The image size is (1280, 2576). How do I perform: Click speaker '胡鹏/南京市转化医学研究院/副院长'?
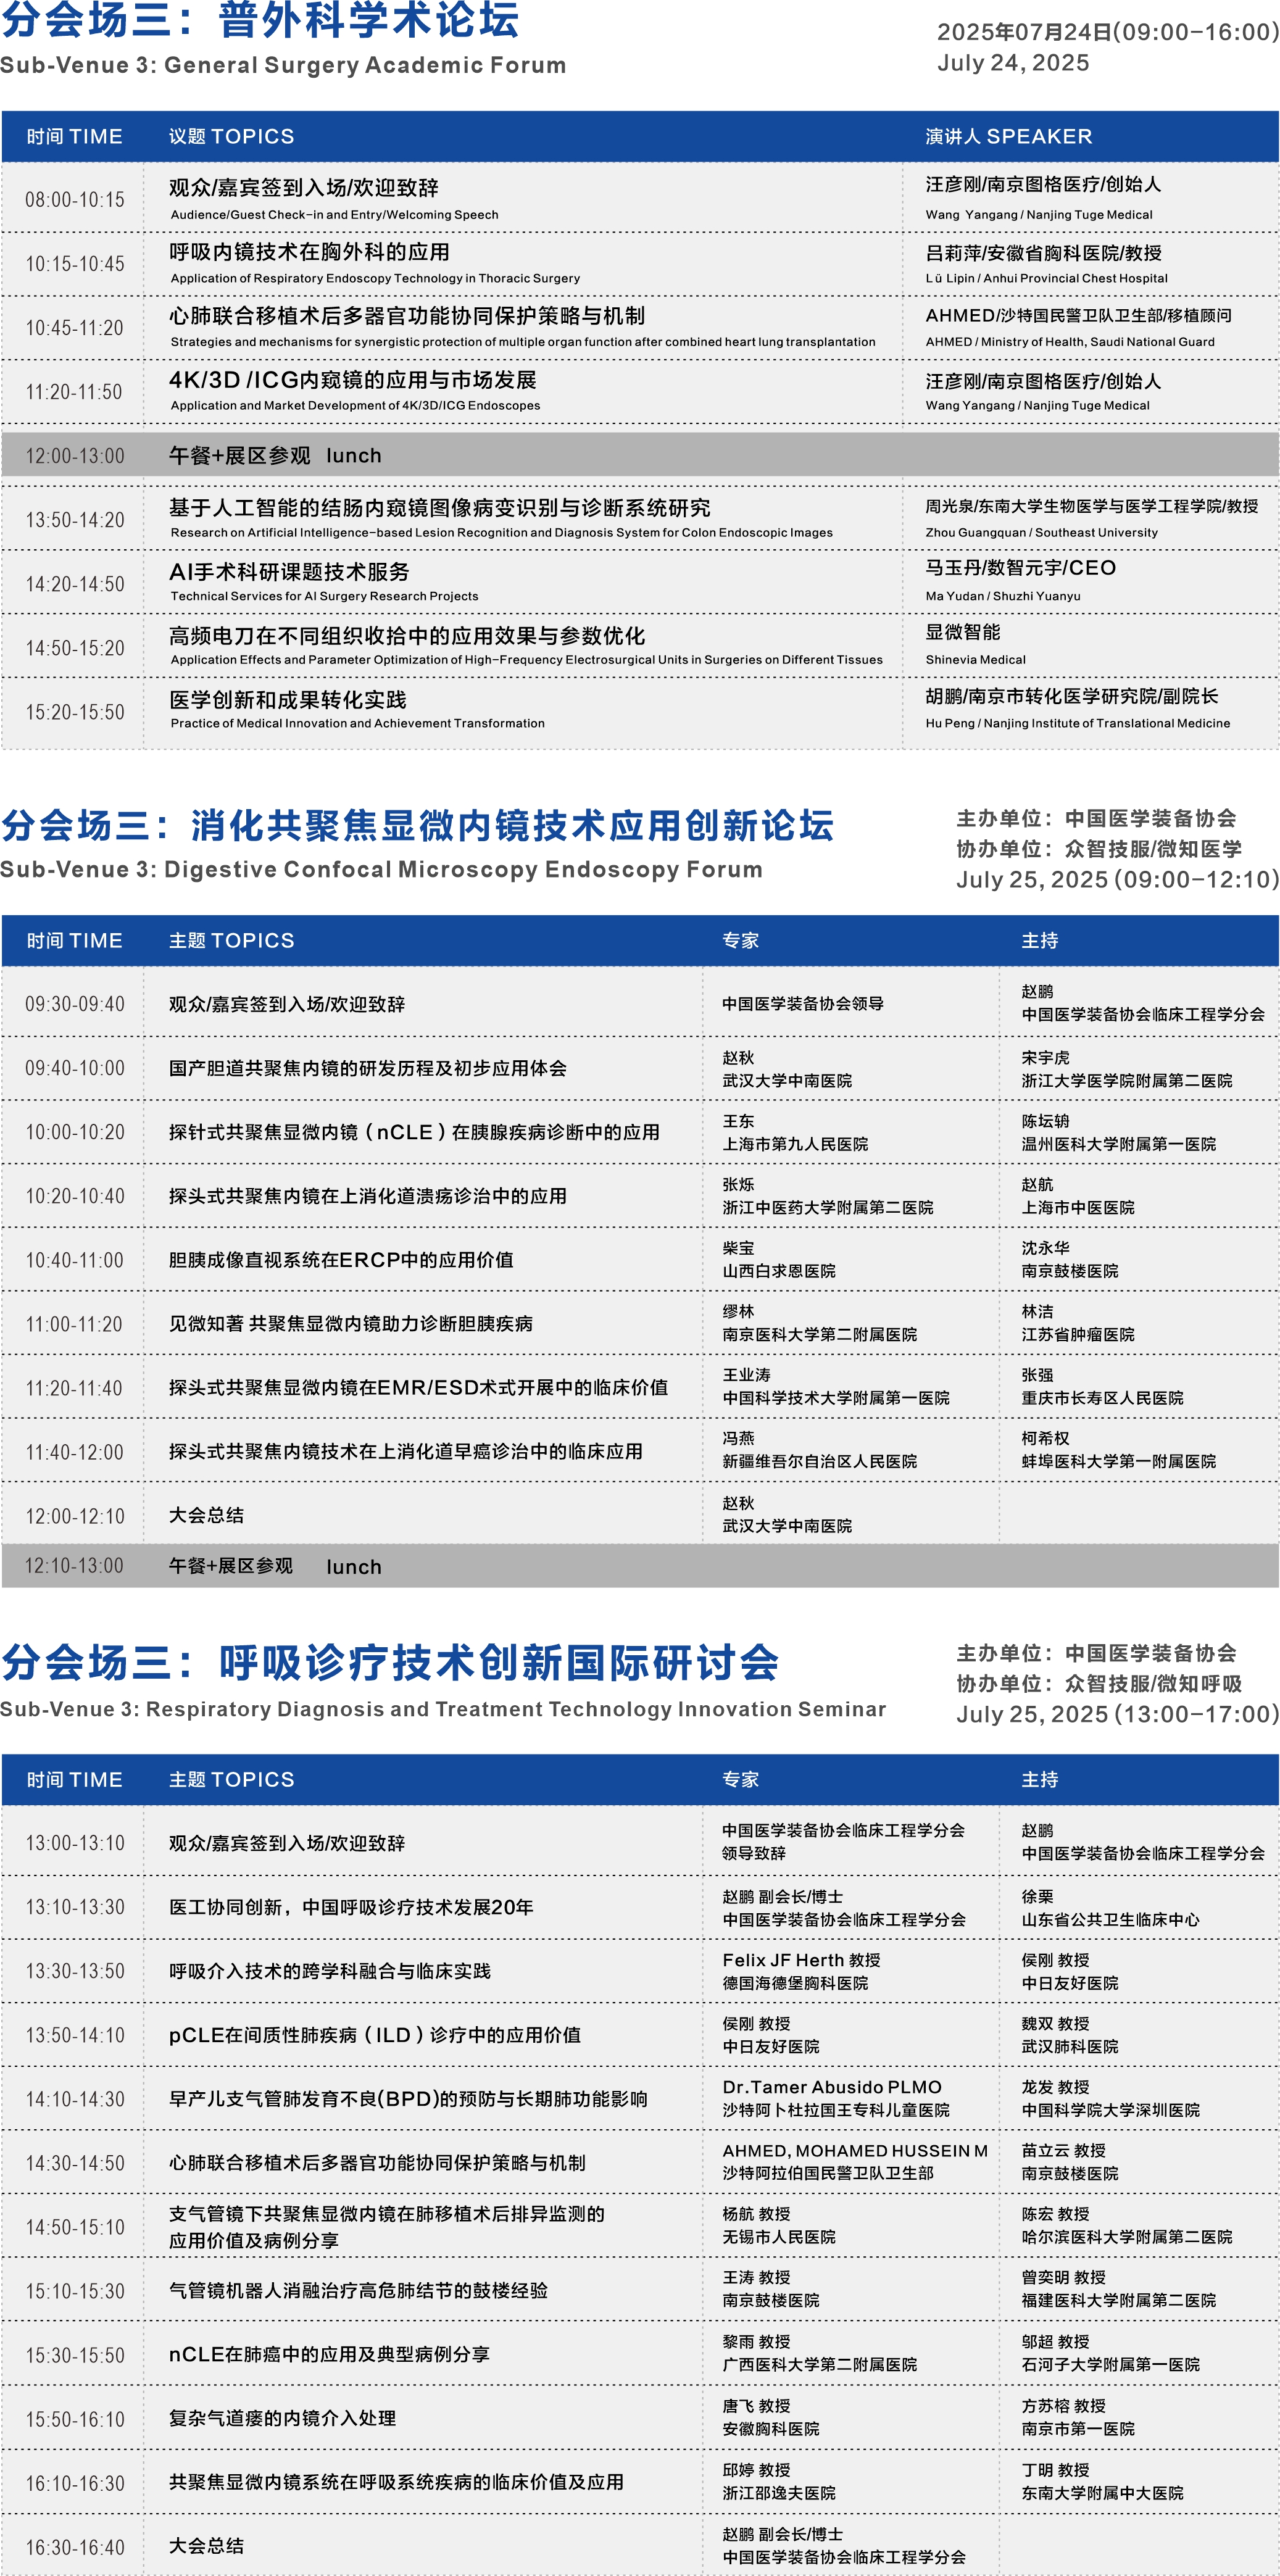pyautogui.click(x=1071, y=696)
